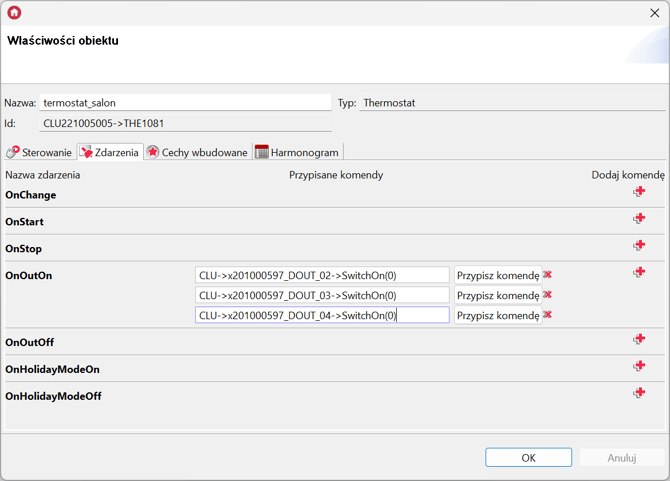670x481 pixels.
Task: Switch to the Sterowanie tab
Action: (39, 152)
